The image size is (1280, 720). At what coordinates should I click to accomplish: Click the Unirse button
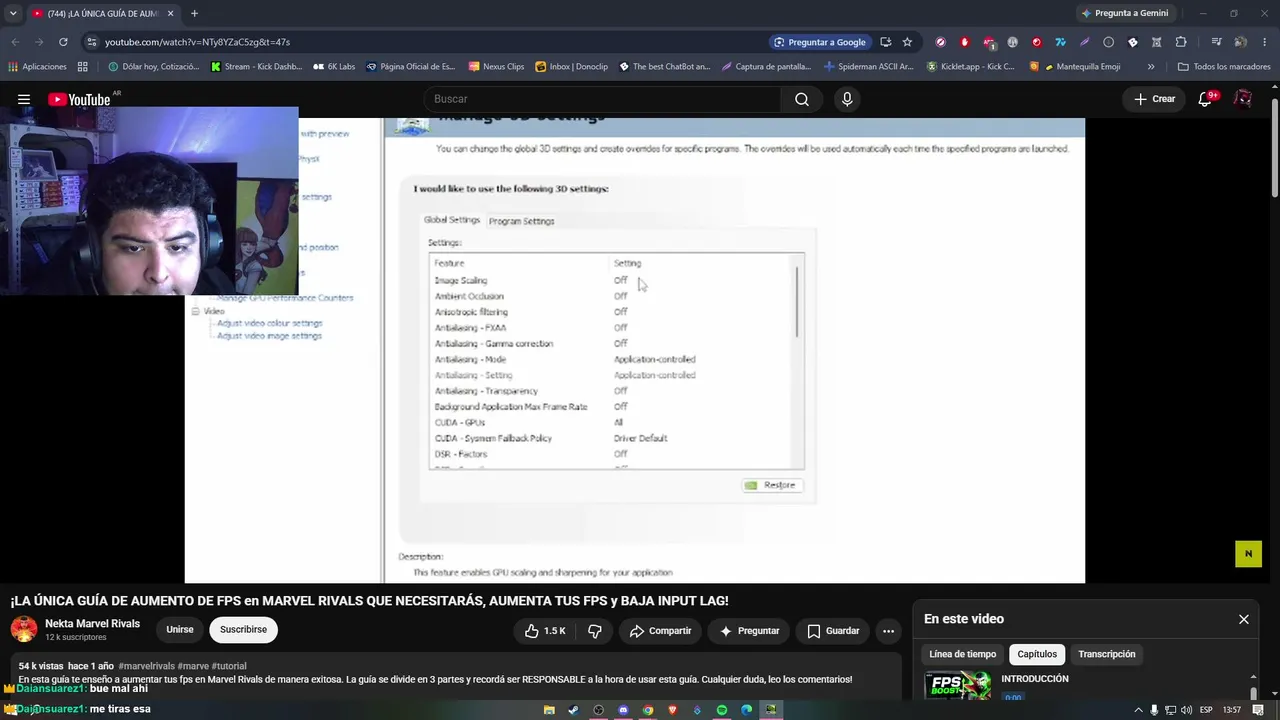click(180, 630)
